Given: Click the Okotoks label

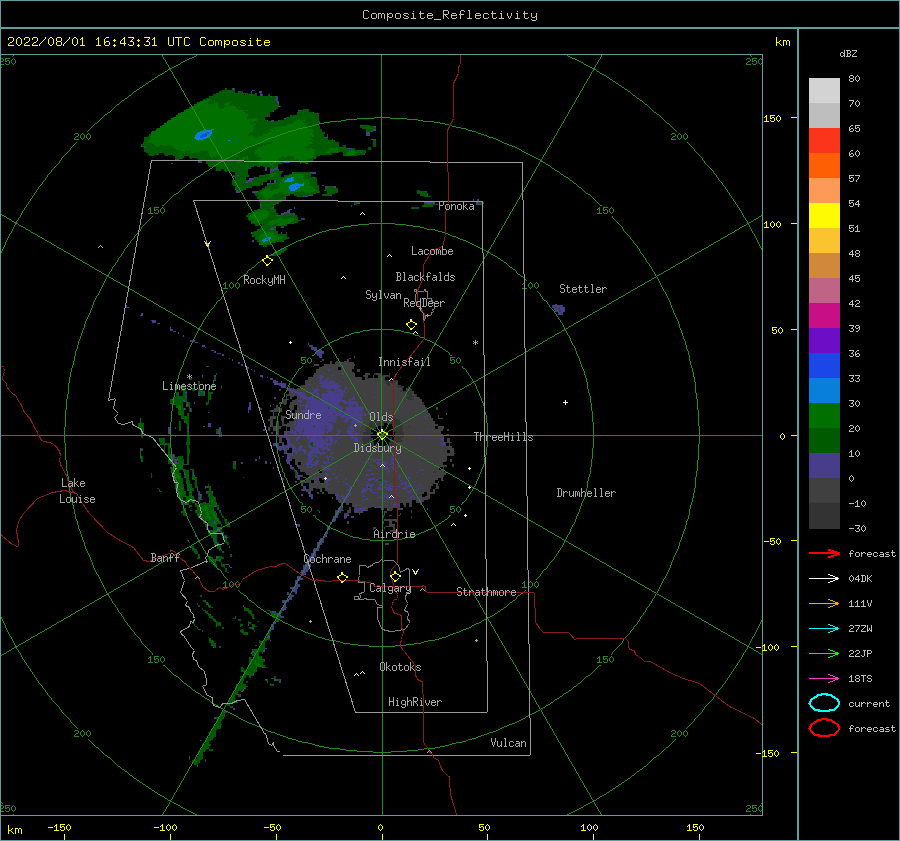Looking at the screenshot, I should (400, 667).
